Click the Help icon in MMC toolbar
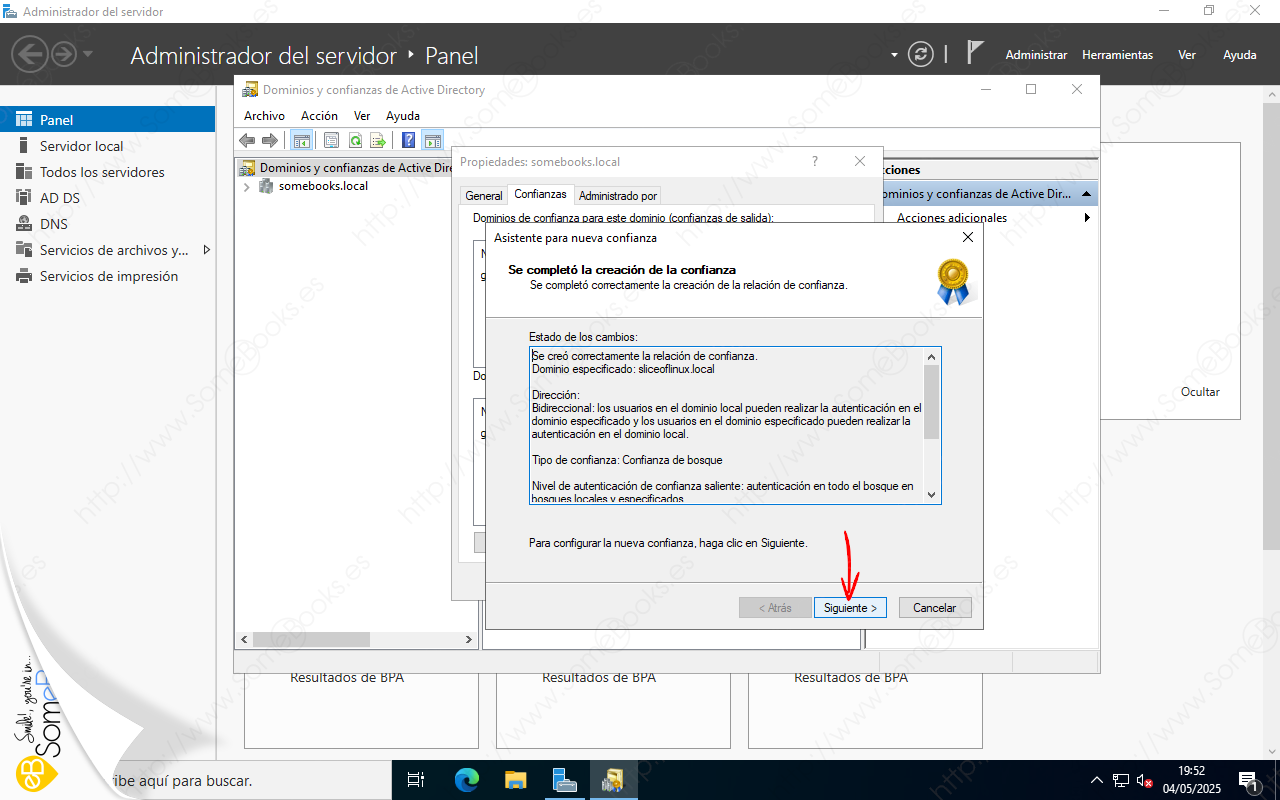The height and width of the screenshot is (800, 1280). (408, 141)
